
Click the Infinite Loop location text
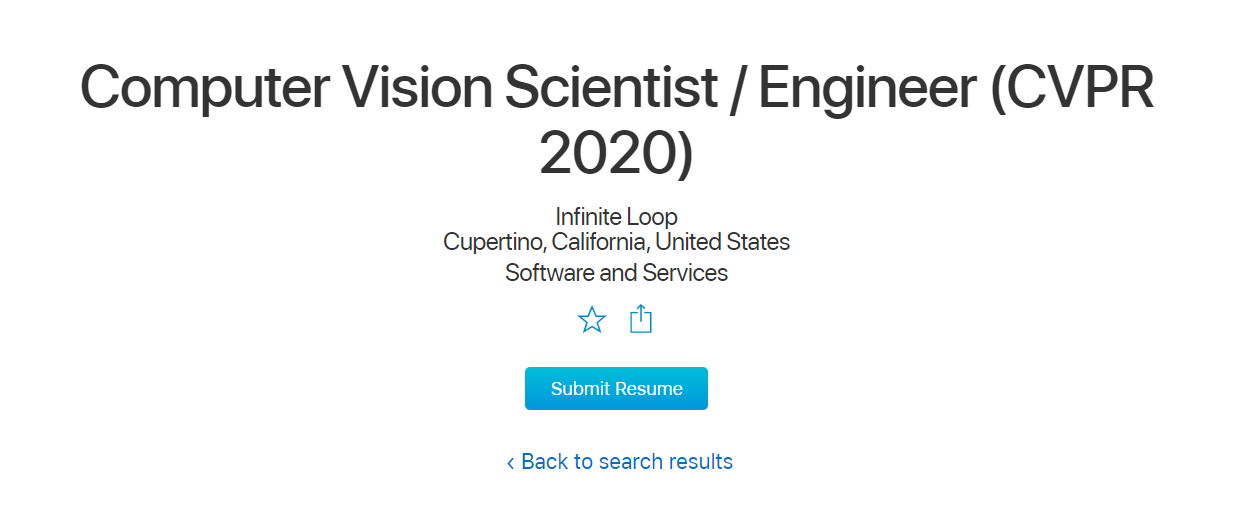point(616,217)
